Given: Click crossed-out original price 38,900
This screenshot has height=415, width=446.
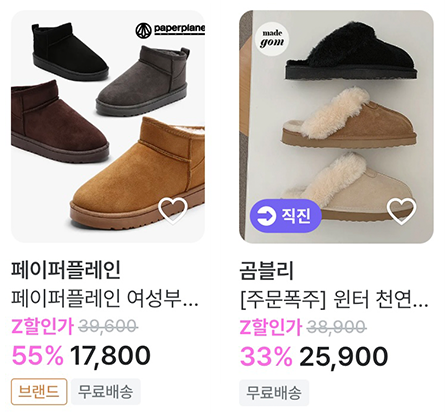Looking at the screenshot, I should point(336,327).
